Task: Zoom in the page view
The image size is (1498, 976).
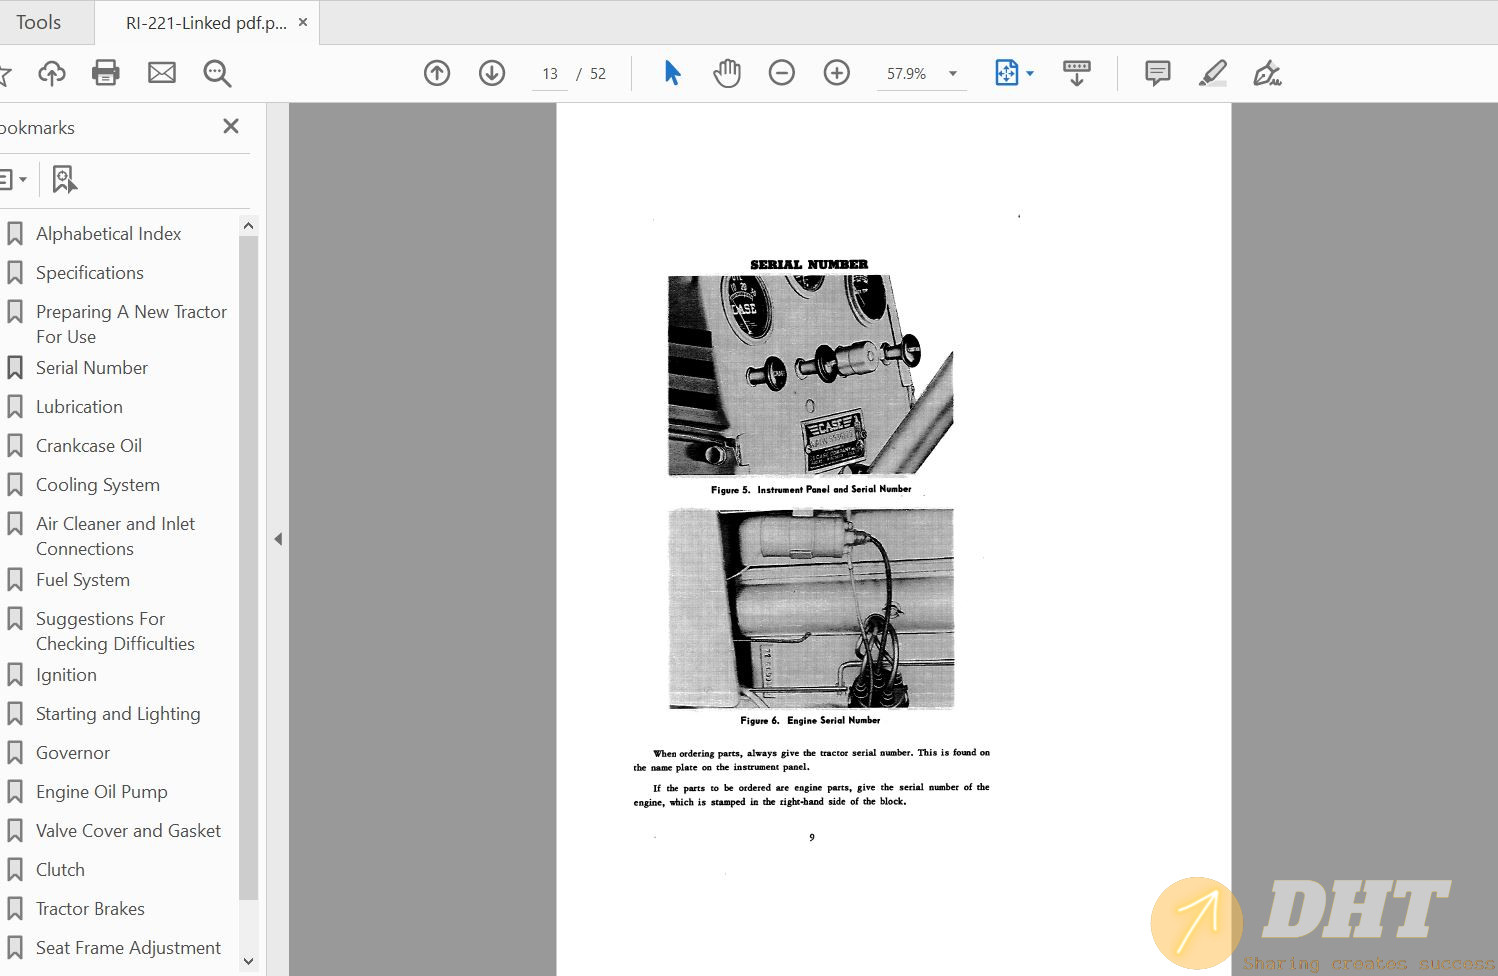Action: click(837, 73)
